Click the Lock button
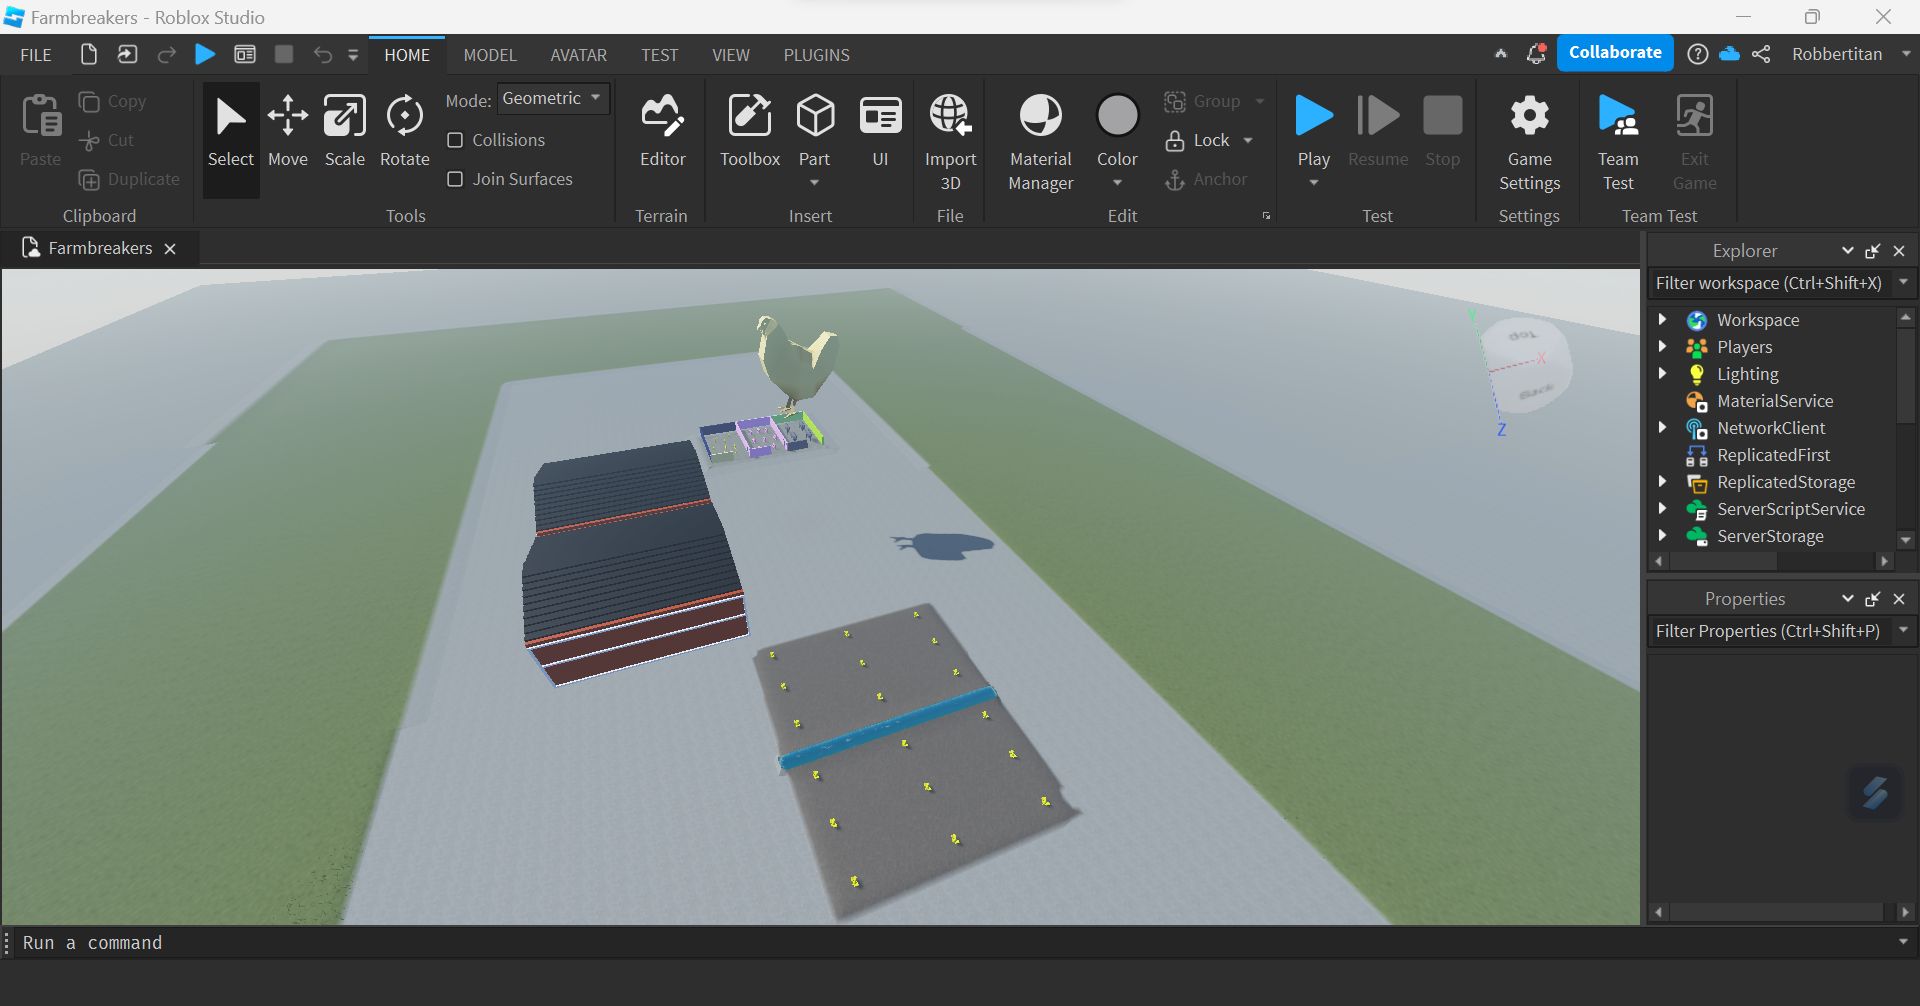1920x1006 pixels. click(x=1198, y=140)
